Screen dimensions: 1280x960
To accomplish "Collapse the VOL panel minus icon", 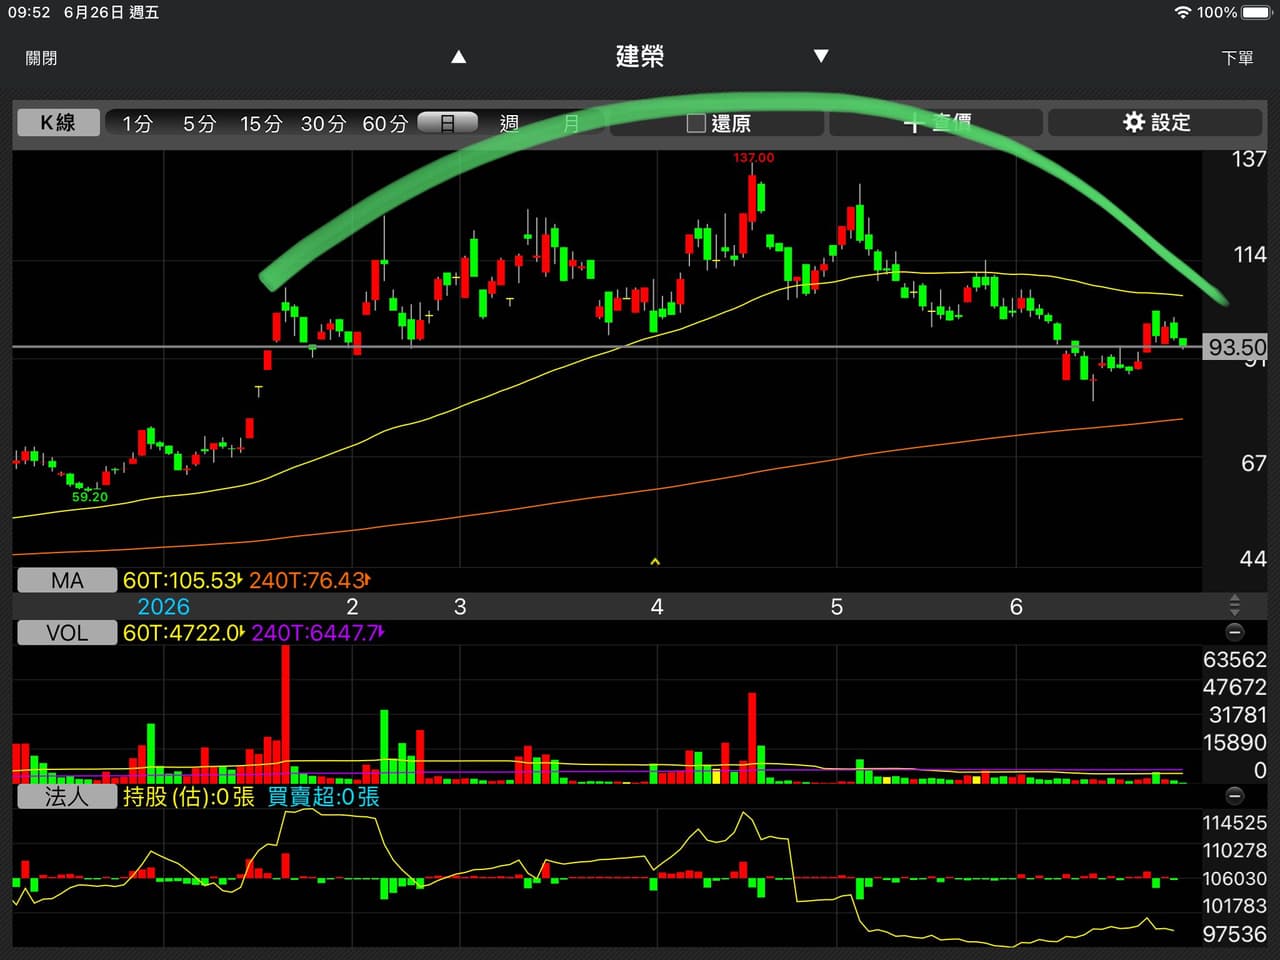I will [1235, 632].
